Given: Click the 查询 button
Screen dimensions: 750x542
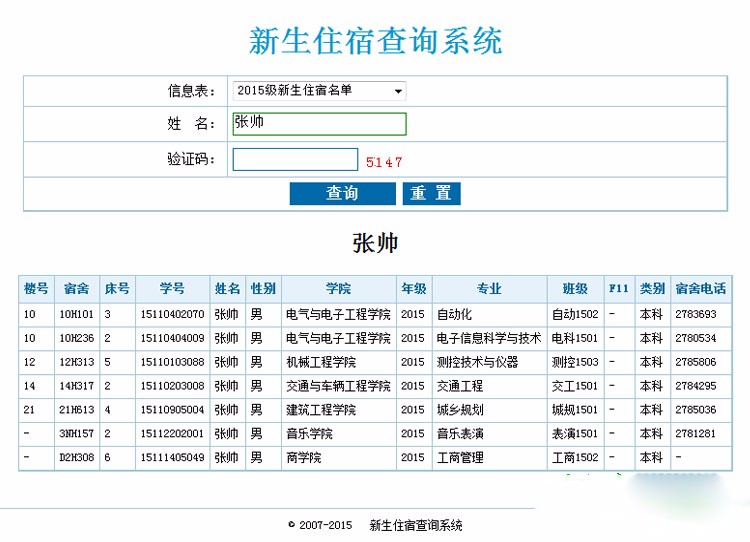Looking at the screenshot, I should 342,193.
